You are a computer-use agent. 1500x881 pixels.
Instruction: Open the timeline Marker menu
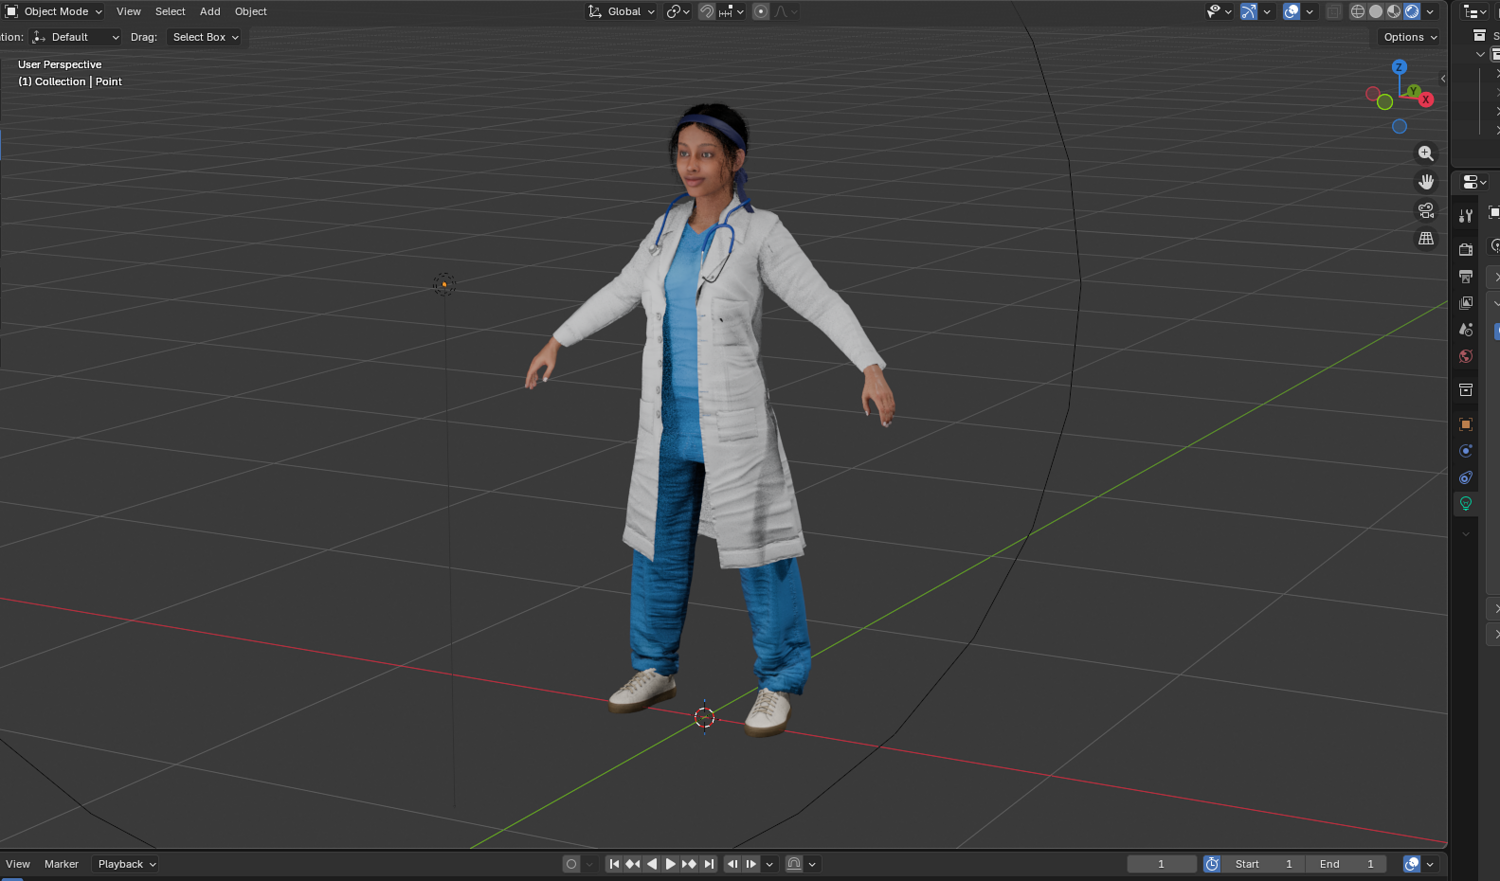[61, 864]
